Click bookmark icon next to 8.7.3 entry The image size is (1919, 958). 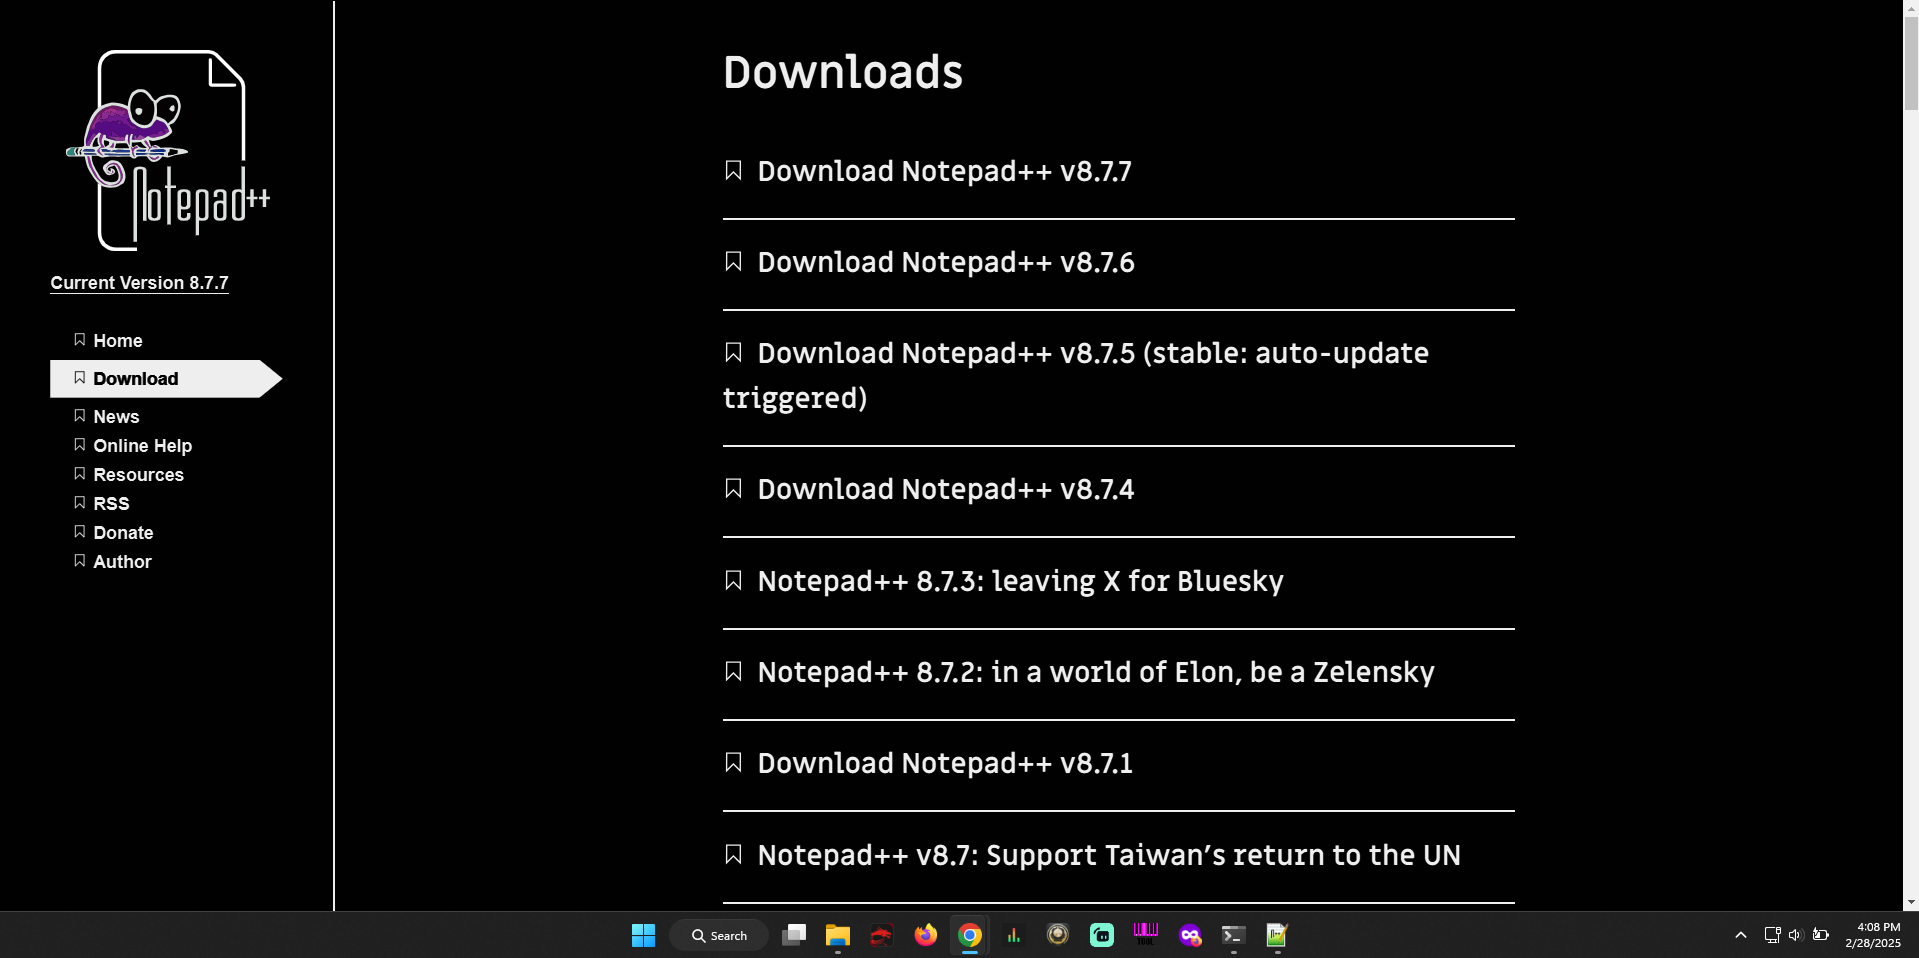point(733,581)
